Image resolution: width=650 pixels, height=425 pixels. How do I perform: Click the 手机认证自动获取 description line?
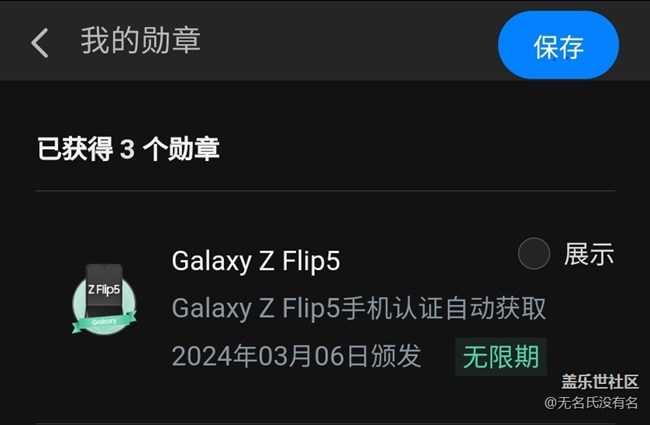tap(359, 308)
